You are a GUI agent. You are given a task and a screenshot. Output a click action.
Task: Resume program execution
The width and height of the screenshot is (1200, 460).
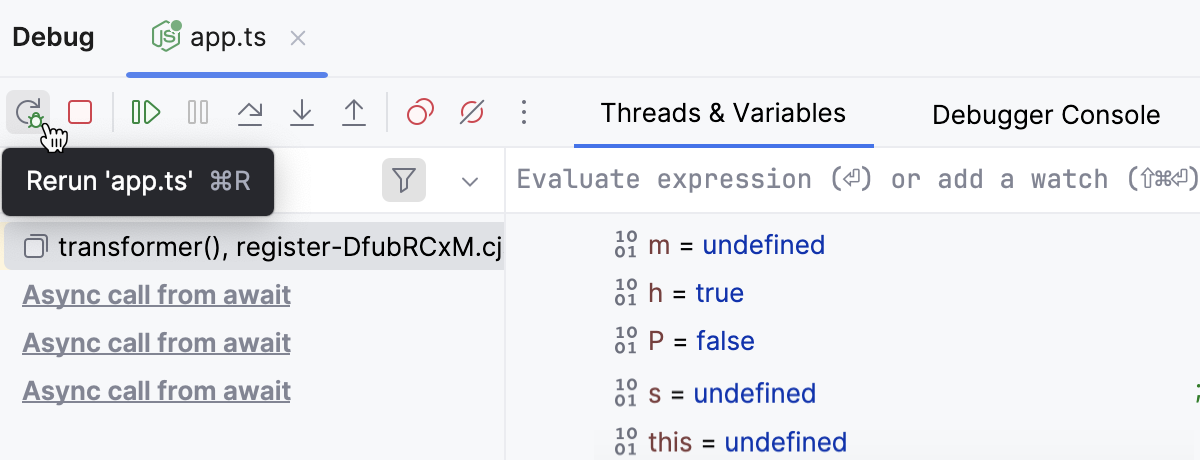tap(146, 112)
